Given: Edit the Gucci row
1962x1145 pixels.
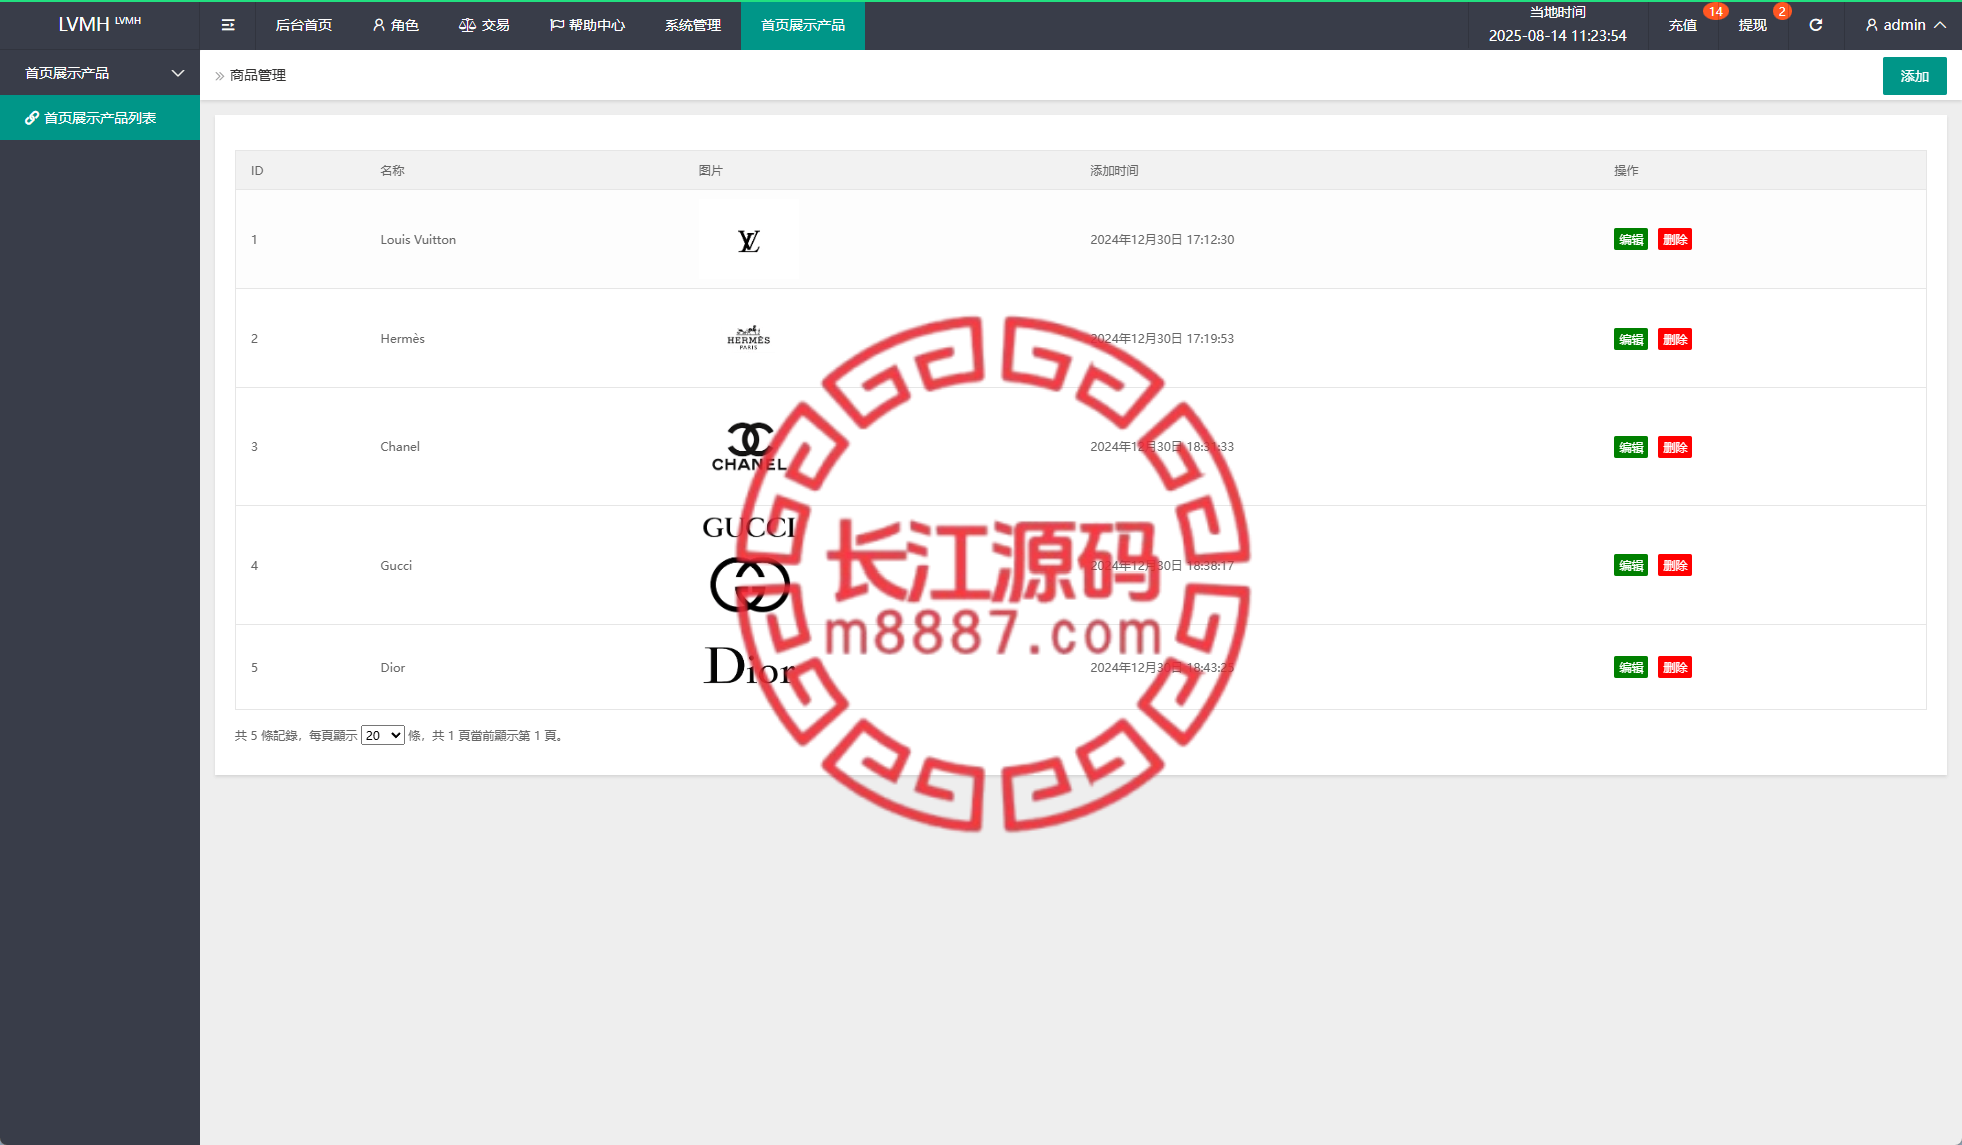Looking at the screenshot, I should click(x=1631, y=565).
